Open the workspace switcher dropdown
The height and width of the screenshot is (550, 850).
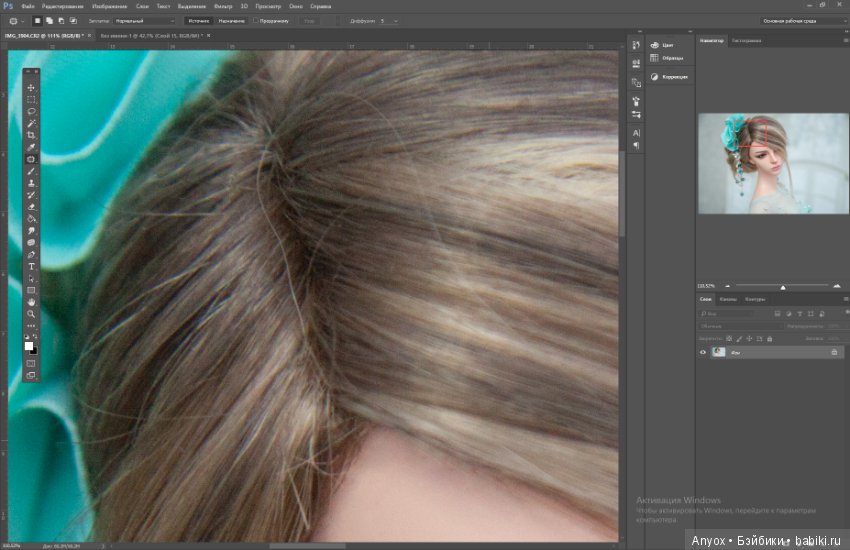(803, 21)
